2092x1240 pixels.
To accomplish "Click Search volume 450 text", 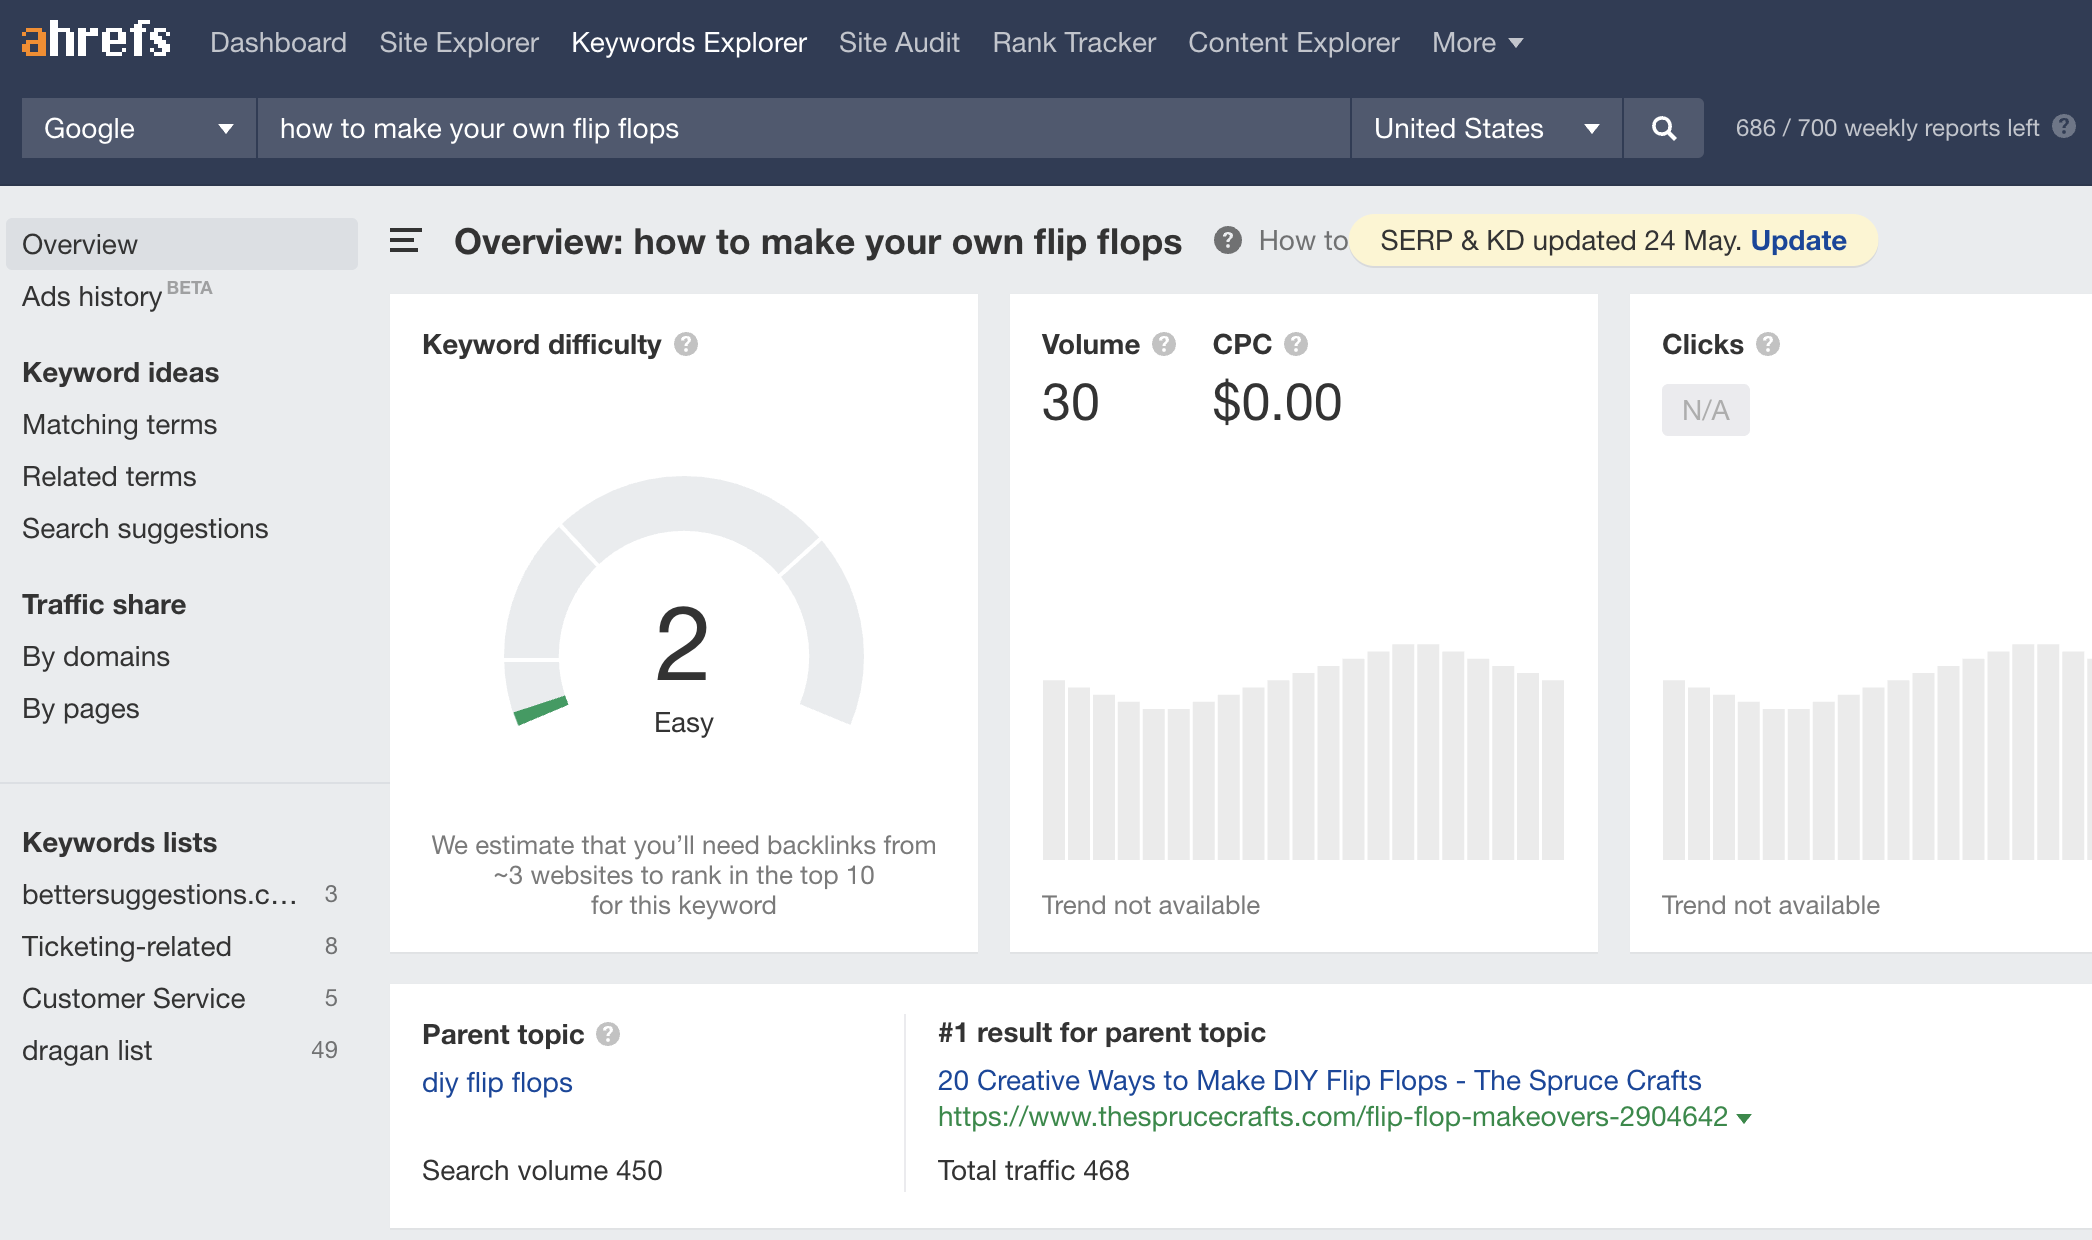I will point(542,1170).
